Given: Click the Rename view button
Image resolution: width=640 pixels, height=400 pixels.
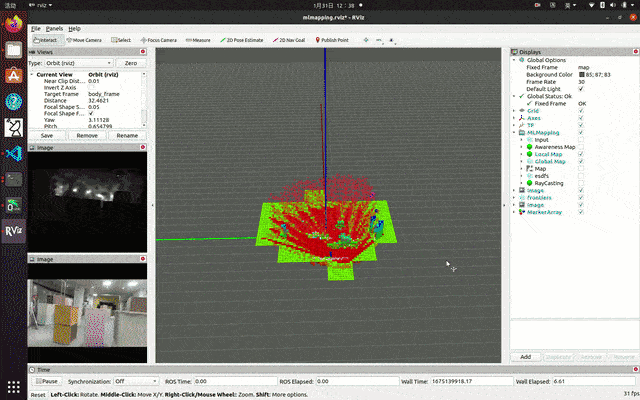Looking at the screenshot, I should [127, 136].
